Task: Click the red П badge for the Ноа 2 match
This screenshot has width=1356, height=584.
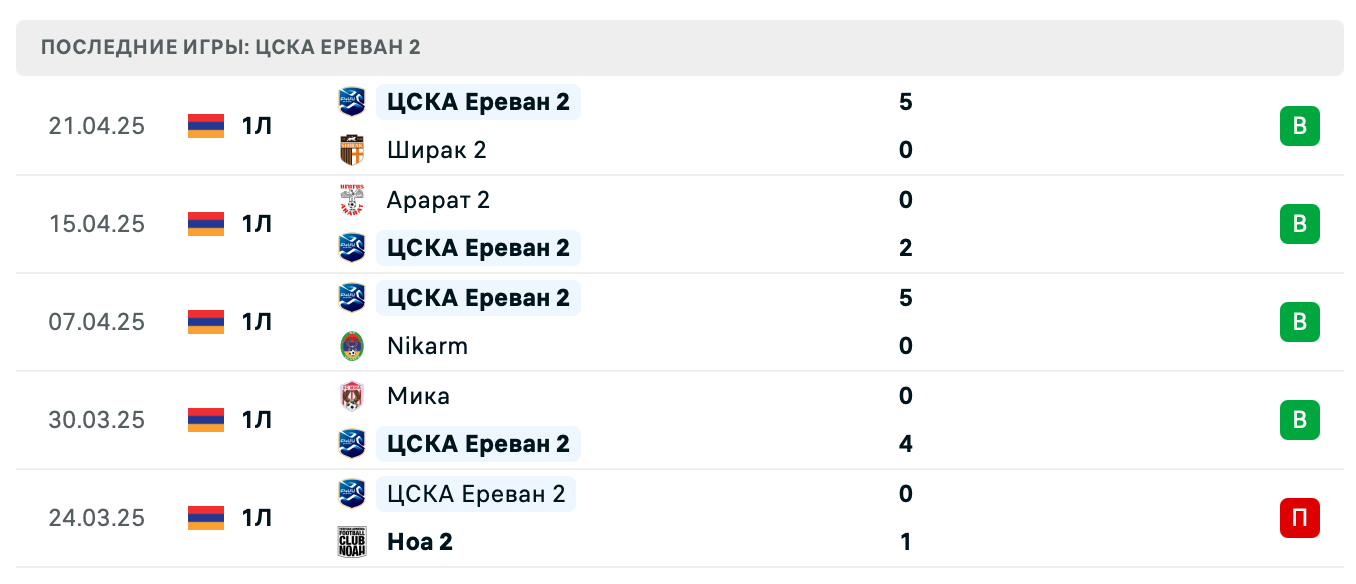Action: point(1299,518)
